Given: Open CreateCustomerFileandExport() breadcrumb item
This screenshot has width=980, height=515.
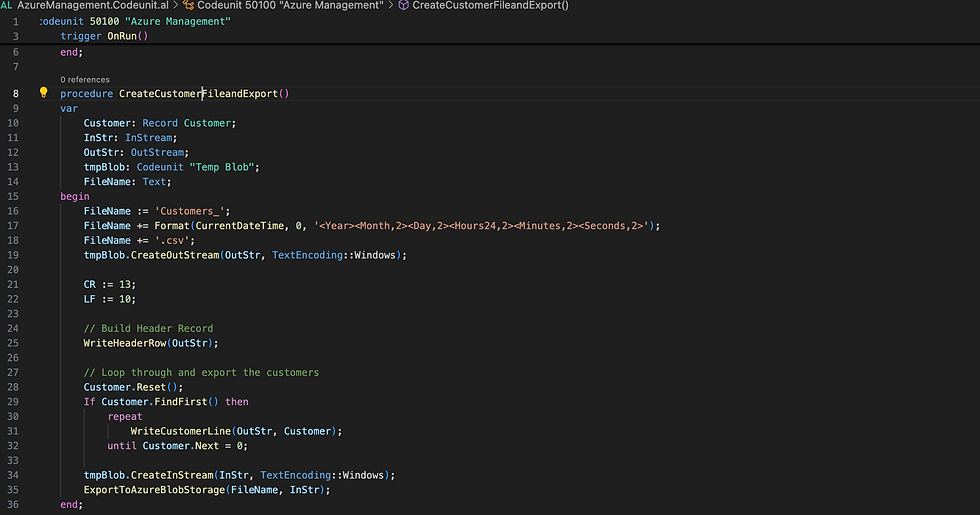Looking at the screenshot, I should pyautogui.click(x=491, y=5).
